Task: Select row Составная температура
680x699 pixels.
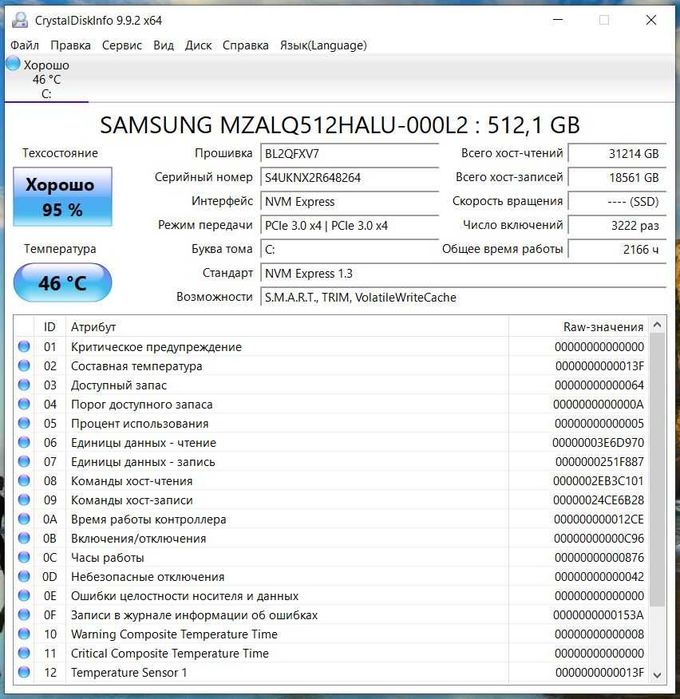Action: [x=331, y=366]
